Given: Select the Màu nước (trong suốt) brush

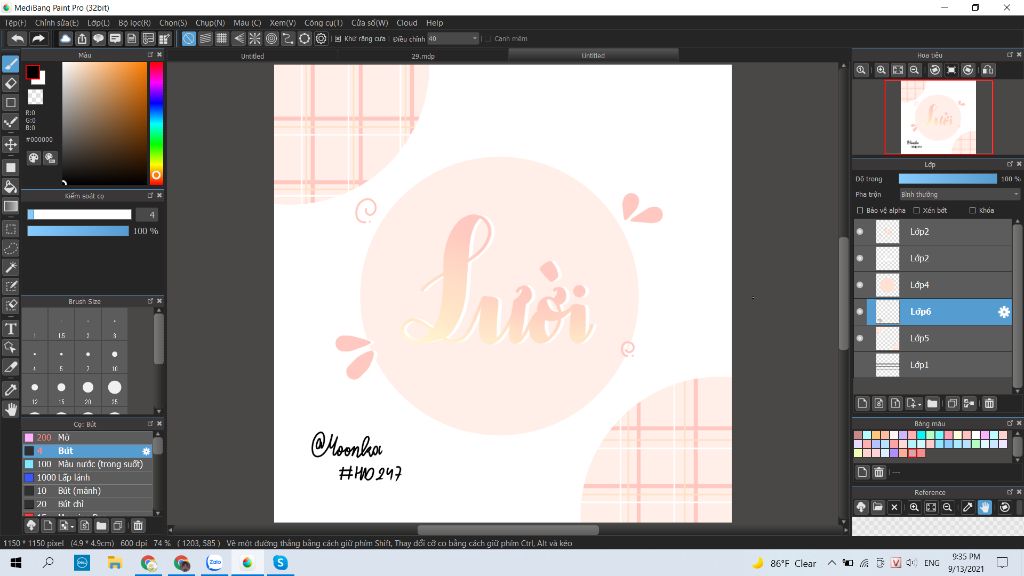Looking at the screenshot, I should 88,464.
